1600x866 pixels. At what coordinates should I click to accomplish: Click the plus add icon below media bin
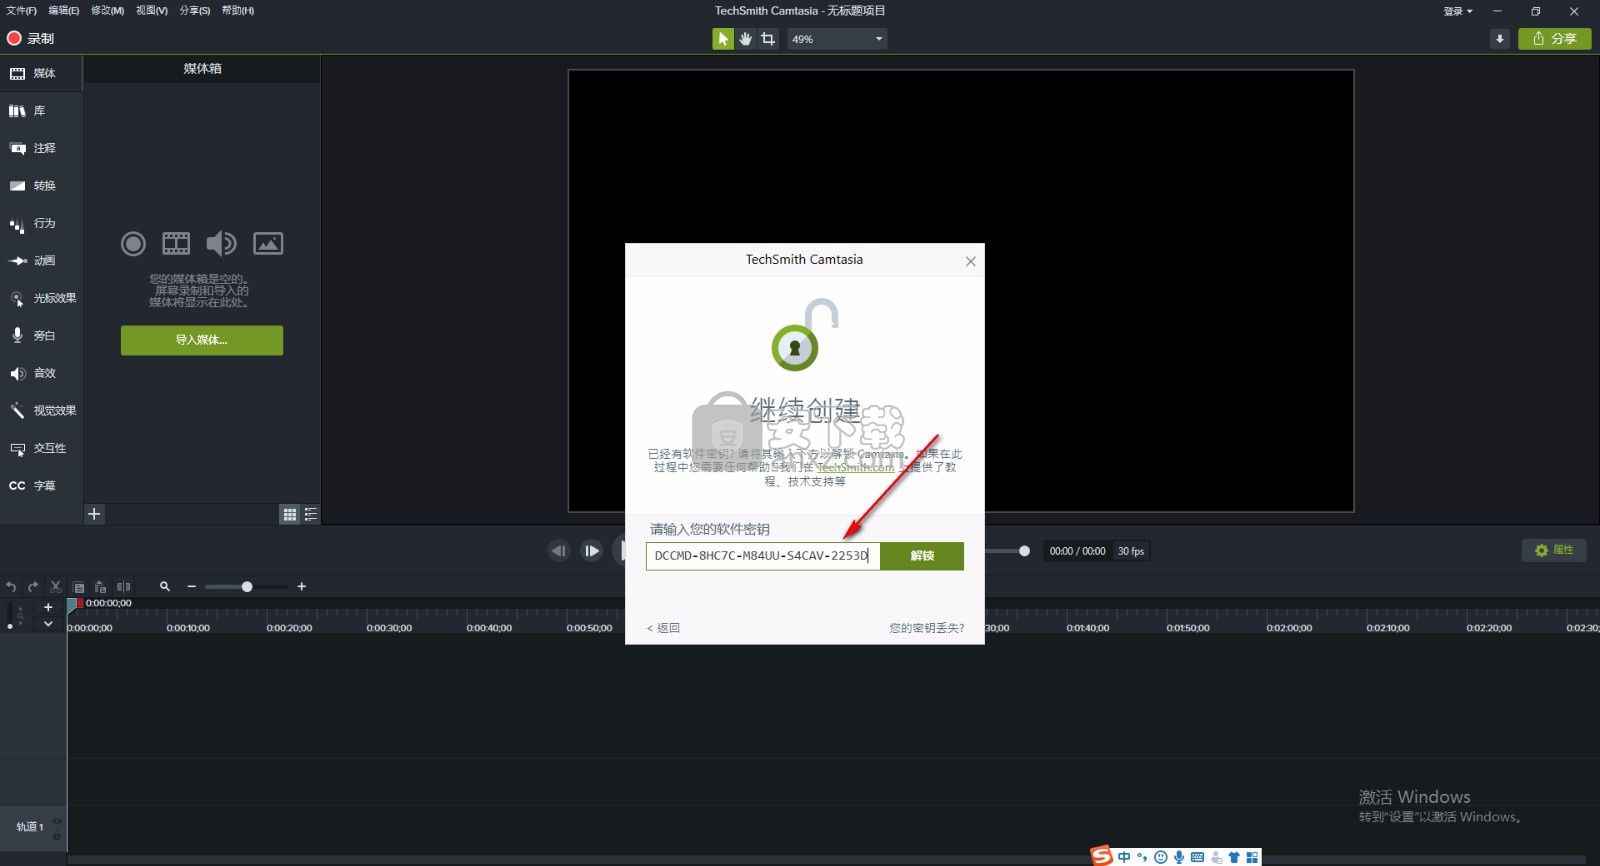pos(94,514)
